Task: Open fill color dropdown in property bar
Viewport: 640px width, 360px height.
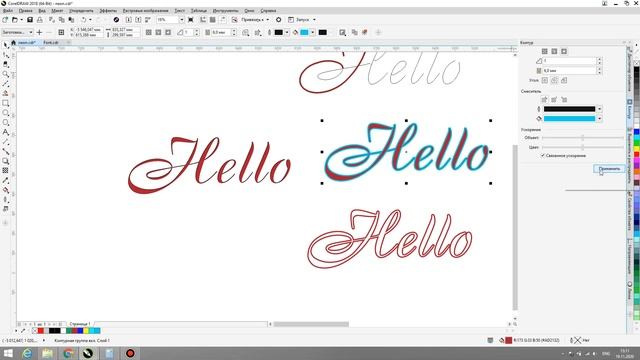Action: click(313, 32)
